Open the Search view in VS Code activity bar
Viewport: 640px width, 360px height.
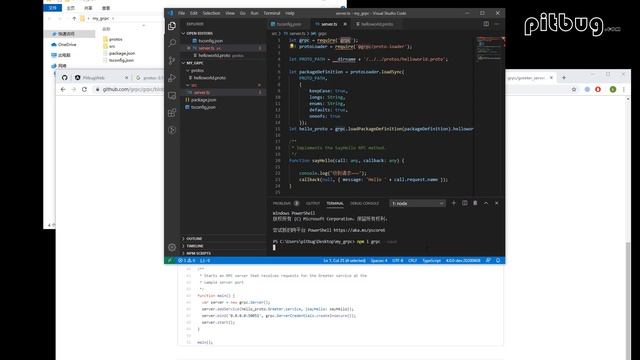coord(172,43)
